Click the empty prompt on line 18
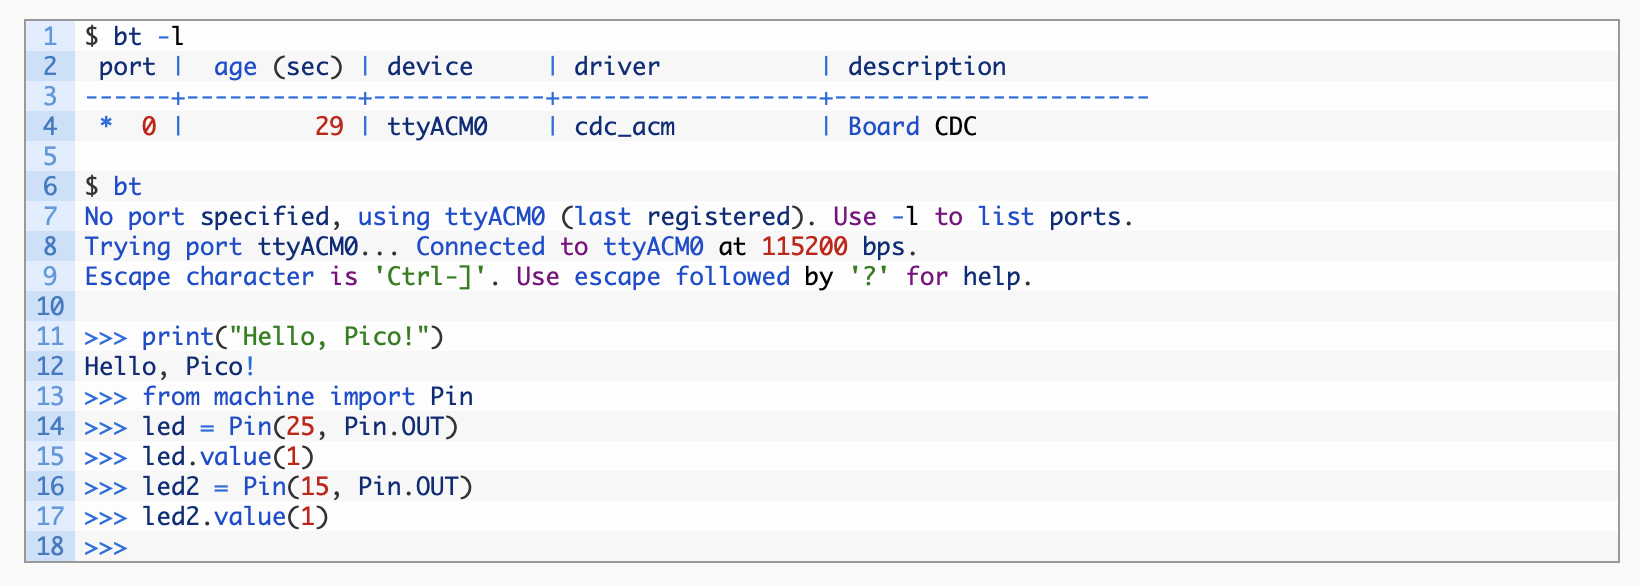Screen dimensions: 1640x586 [106, 548]
